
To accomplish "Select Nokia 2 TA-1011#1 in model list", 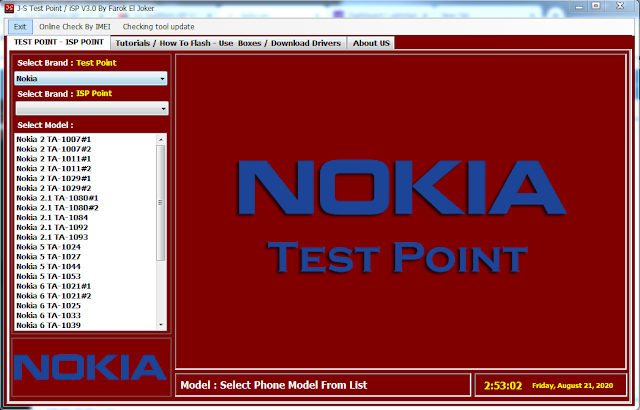I will [x=86, y=159].
